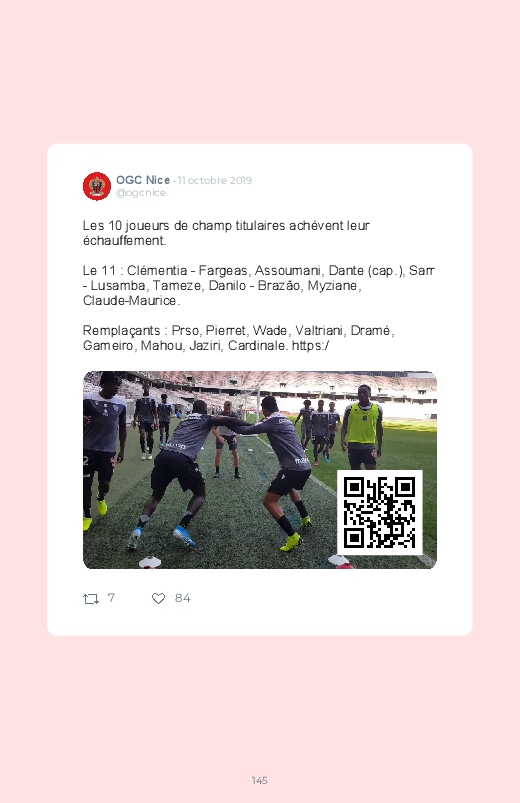This screenshot has height=803, width=520.
Task: Click the white training cone in photo
Action: click(x=150, y=562)
